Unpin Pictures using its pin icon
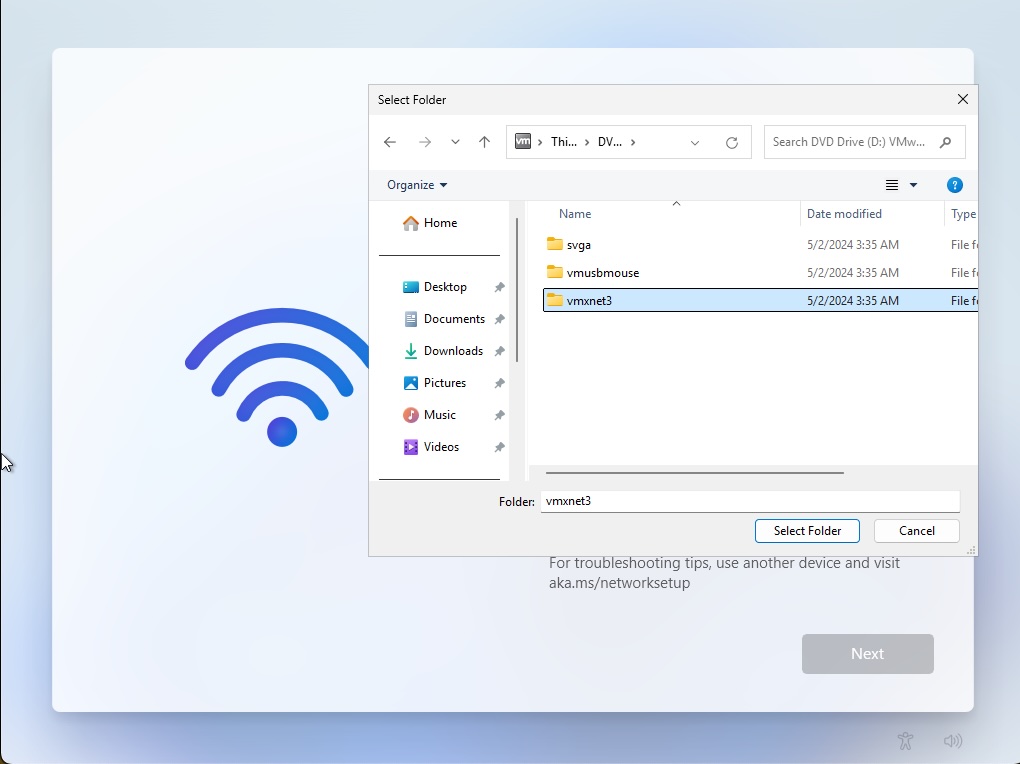Viewport: 1020px width, 764px height. [x=500, y=383]
